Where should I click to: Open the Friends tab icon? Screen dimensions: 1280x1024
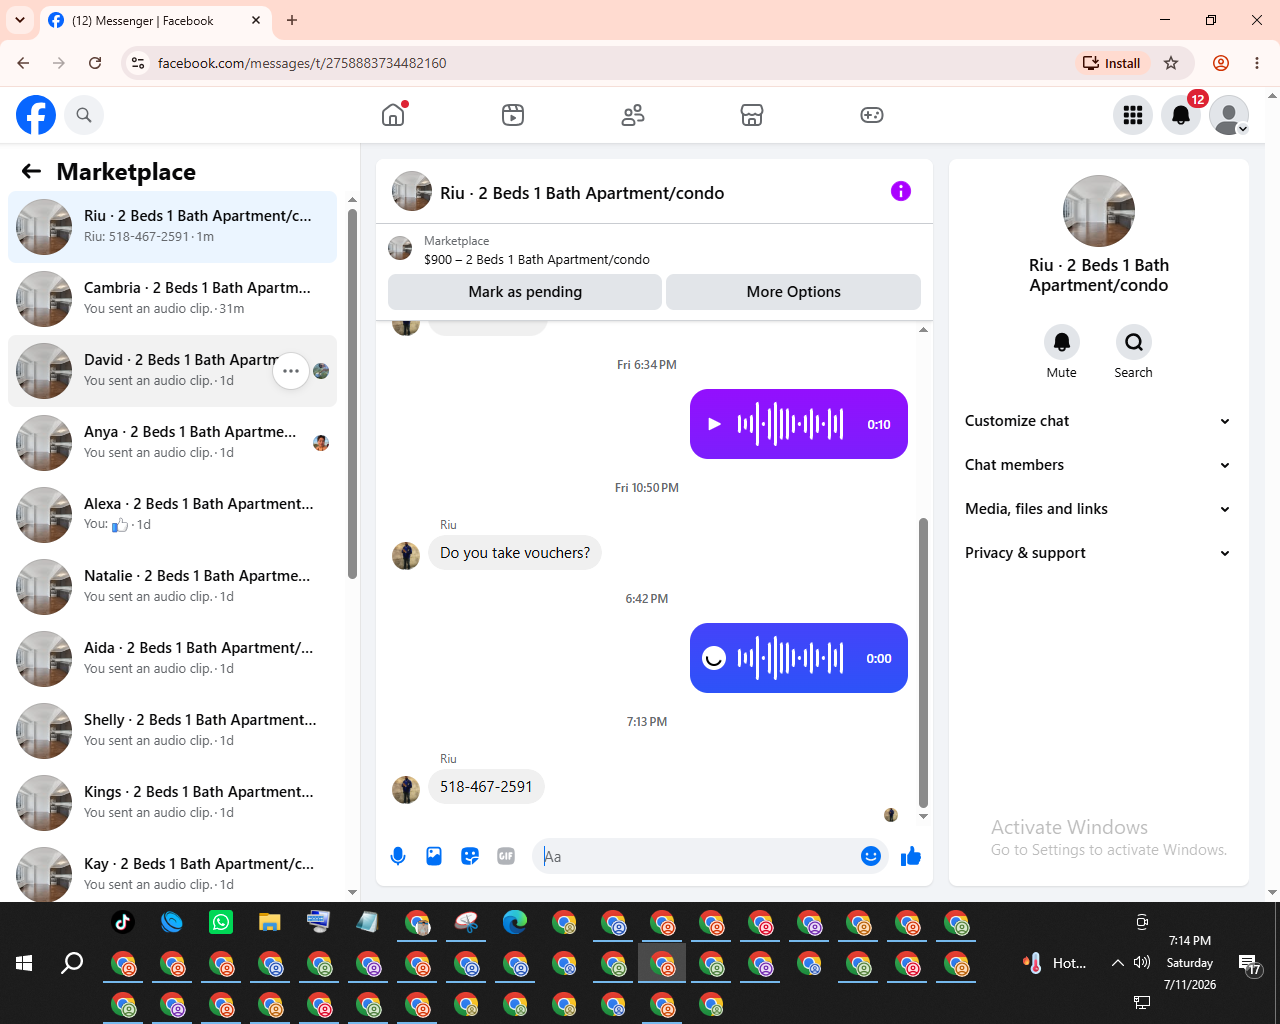pyautogui.click(x=633, y=115)
